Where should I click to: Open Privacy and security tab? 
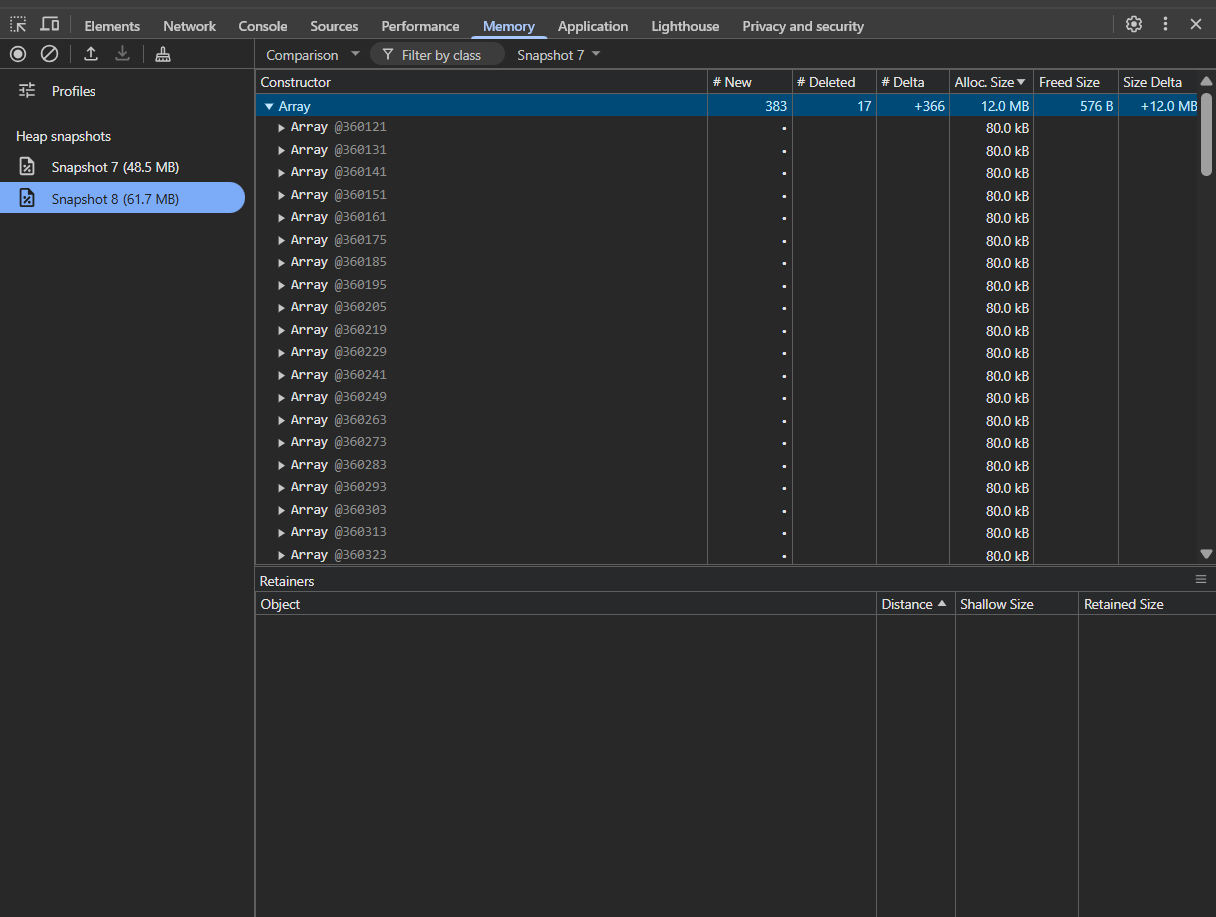[803, 26]
